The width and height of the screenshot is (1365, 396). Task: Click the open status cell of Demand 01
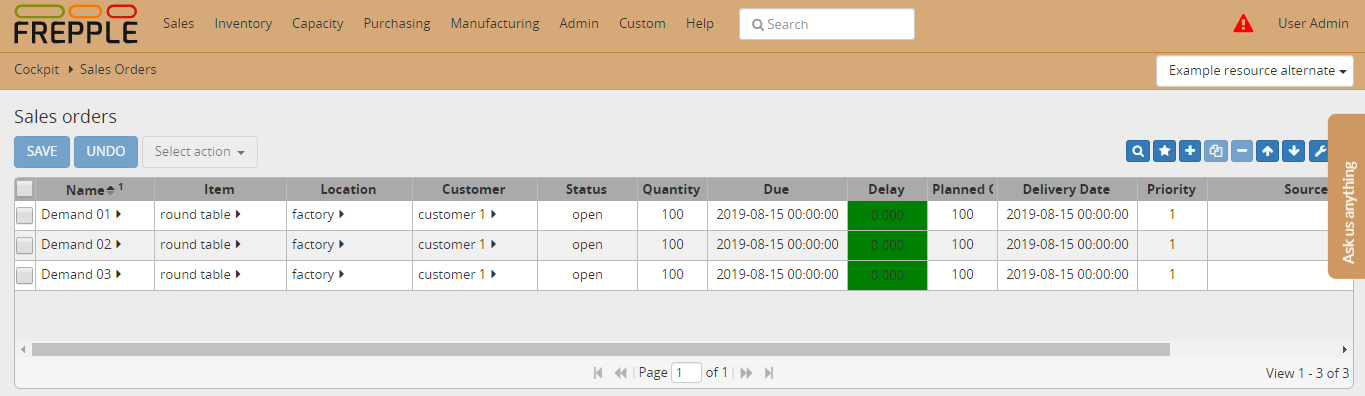pos(587,215)
